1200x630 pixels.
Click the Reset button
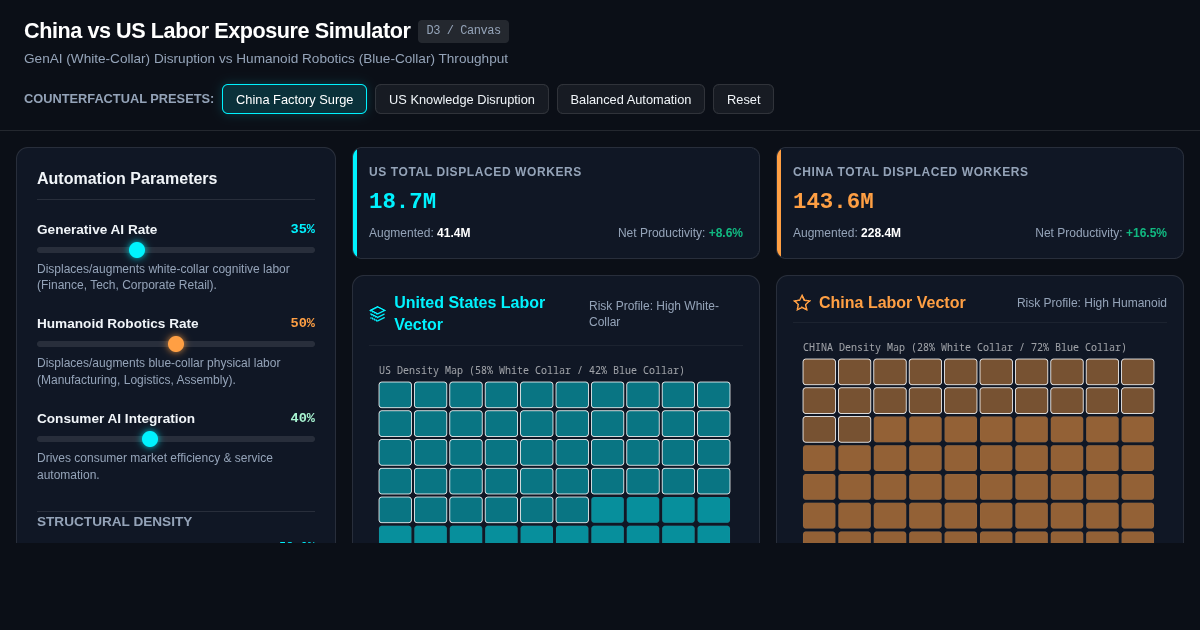tap(743, 99)
